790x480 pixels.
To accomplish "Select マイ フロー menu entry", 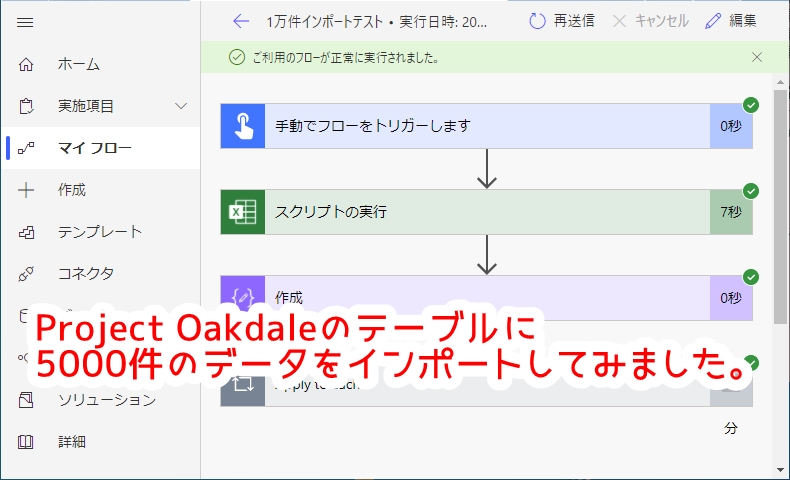I will point(95,148).
